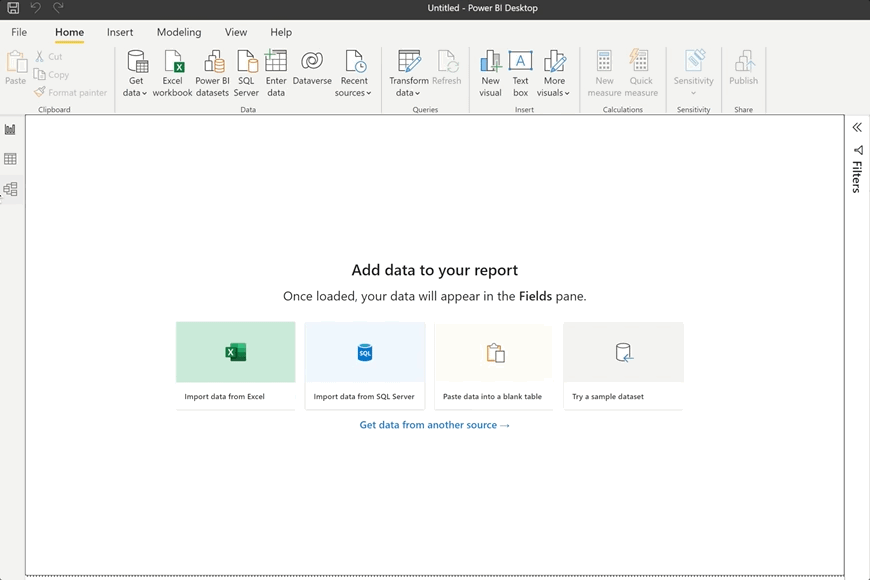Switch to the Insert tab
The height and width of the screenshot is (580, 870).
pos(120,32)
